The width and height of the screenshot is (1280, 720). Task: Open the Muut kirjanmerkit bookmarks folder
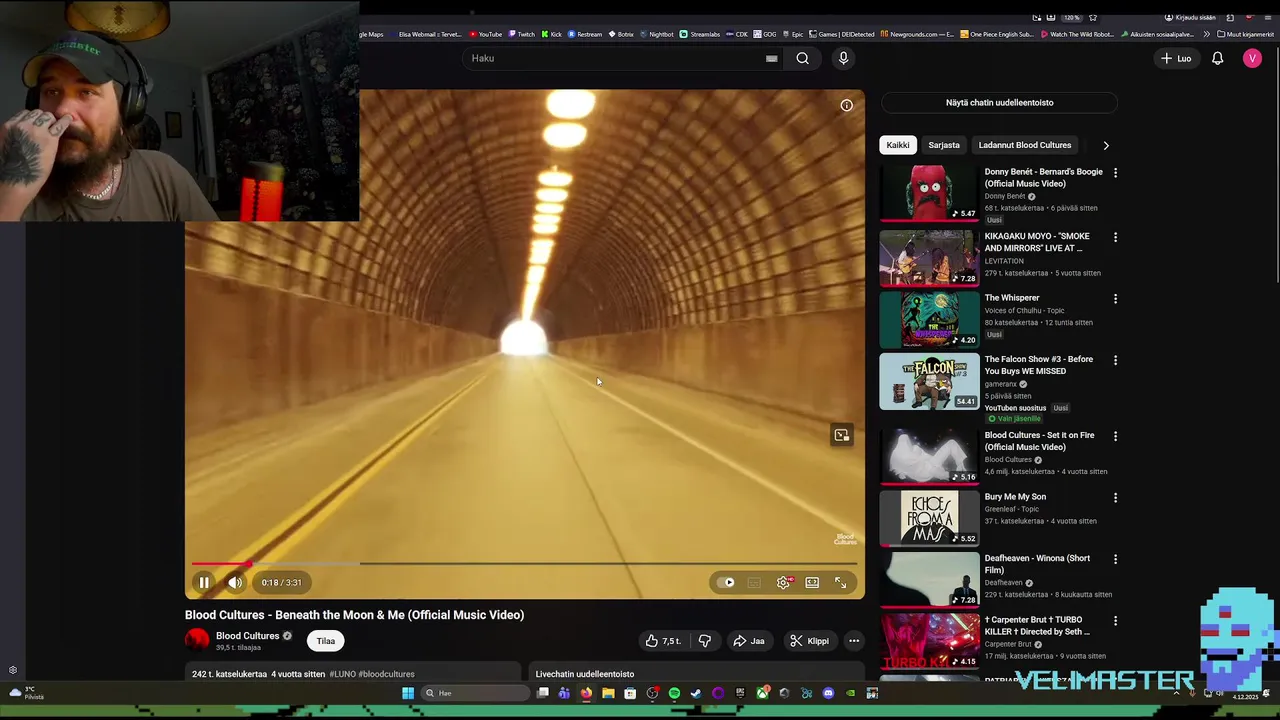pos(1245,34)
